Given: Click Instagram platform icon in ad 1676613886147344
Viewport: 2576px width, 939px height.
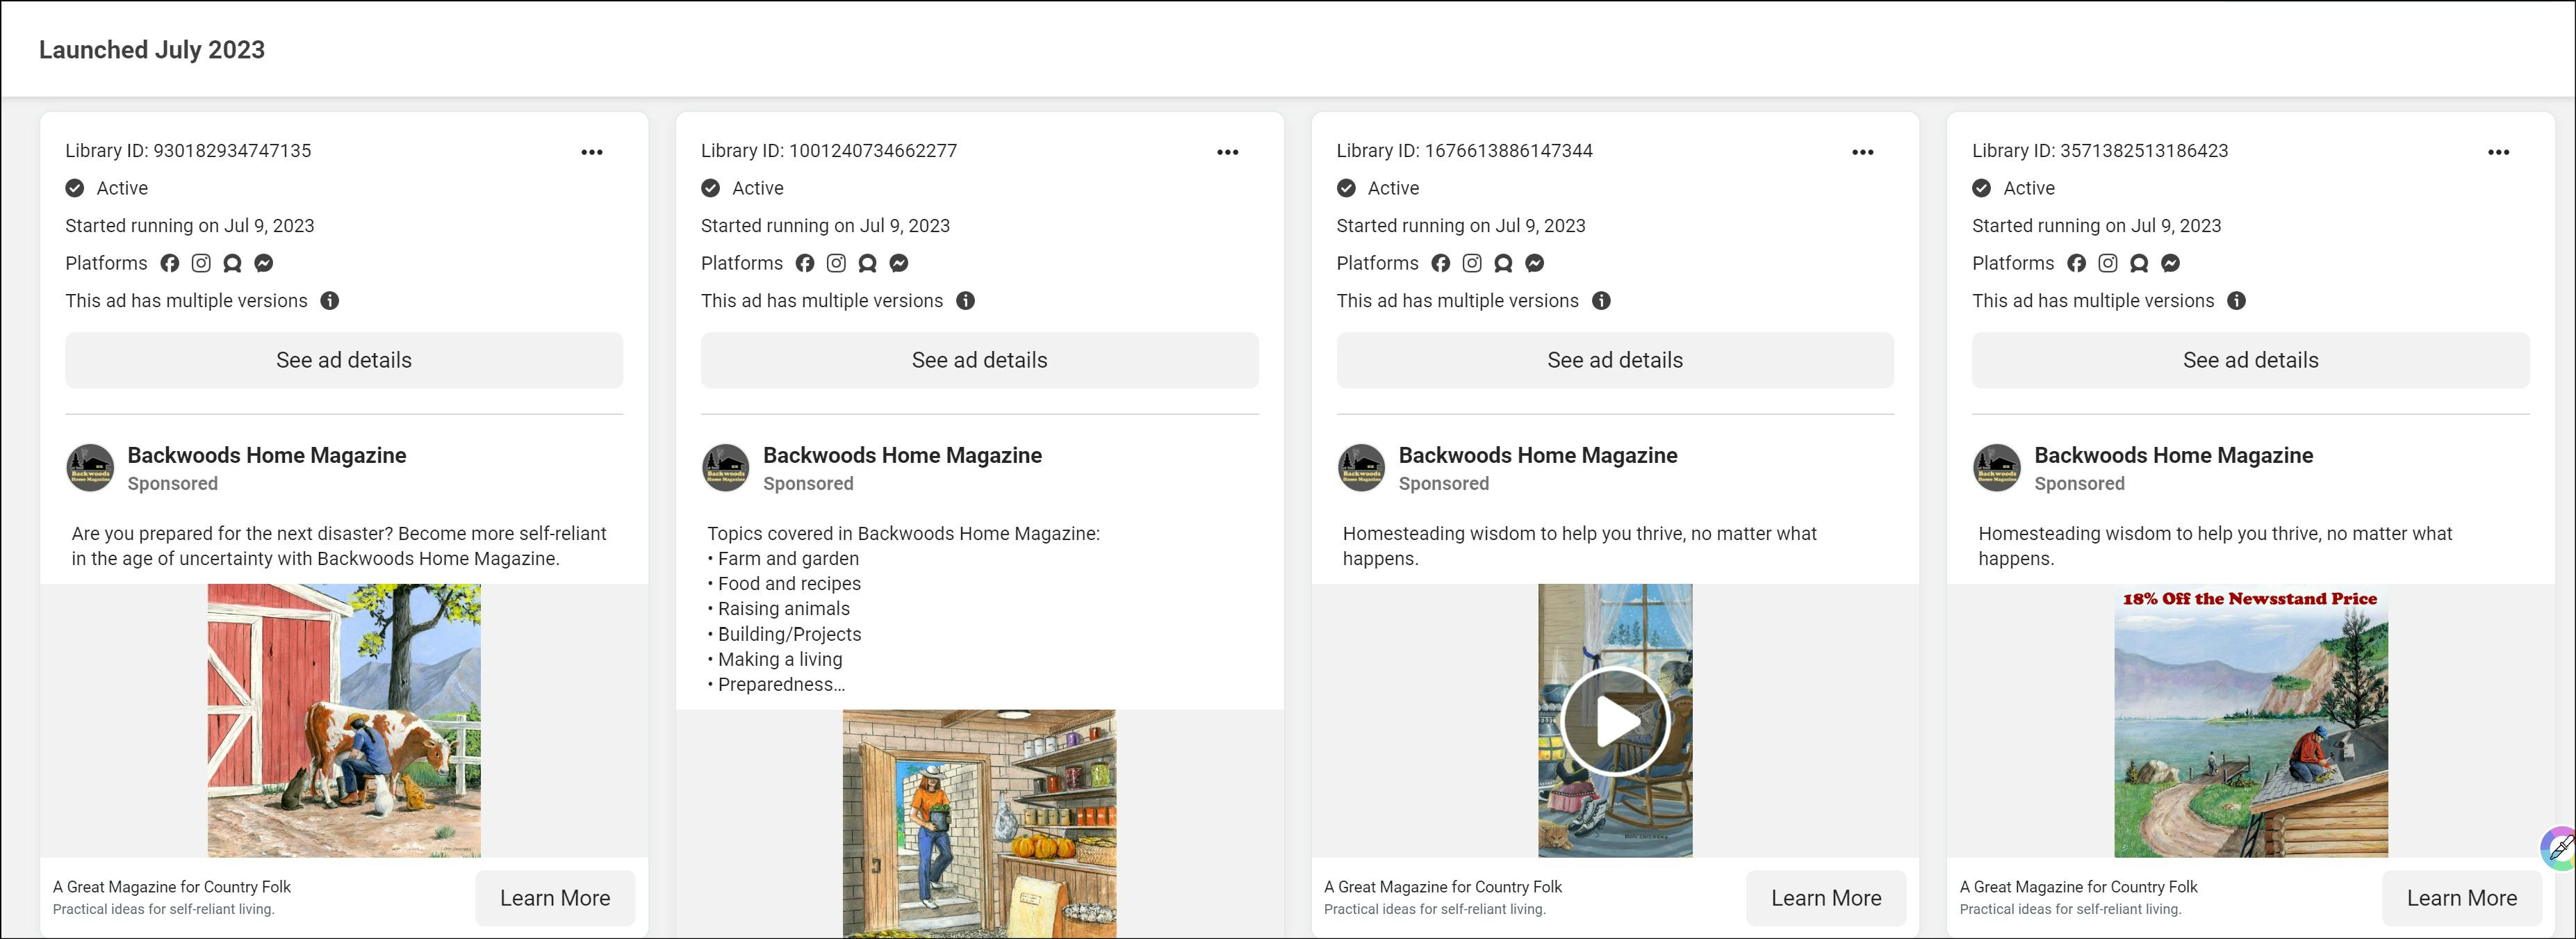Looking at the screenshot, I should (x=1472, y=263).
